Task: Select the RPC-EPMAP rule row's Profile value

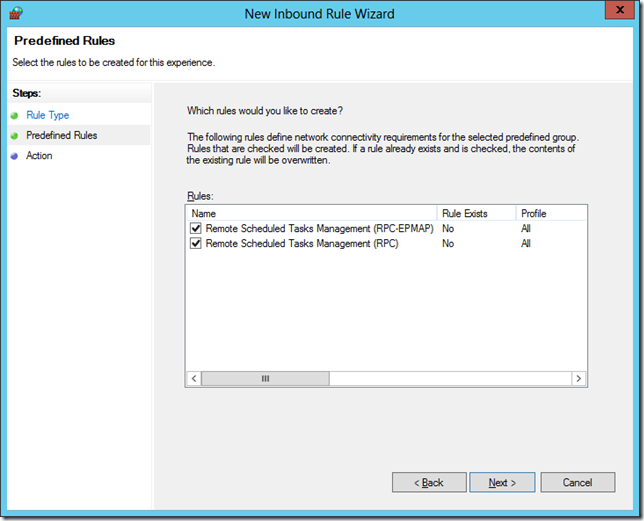Action: pyautogui.click(x=526, y=229)
